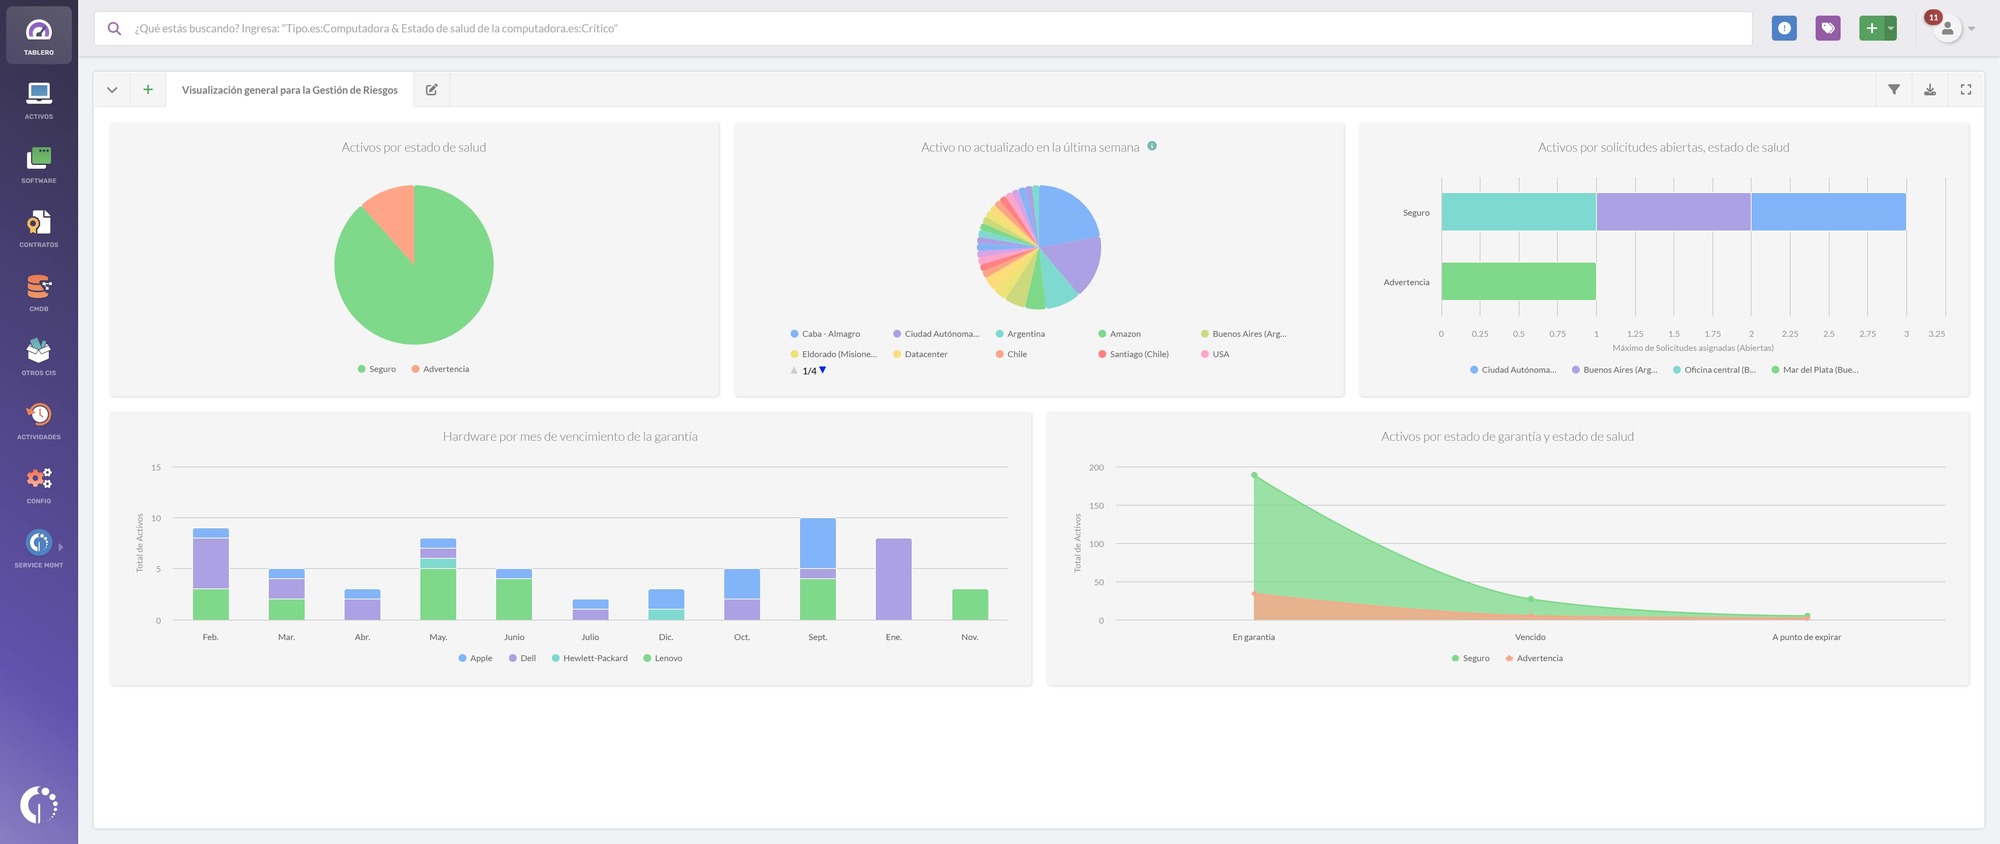Click the Activos por estado de salud title
Viewport: 2000px width, 844px height.
pyautogui.click(x=414, y=147)
